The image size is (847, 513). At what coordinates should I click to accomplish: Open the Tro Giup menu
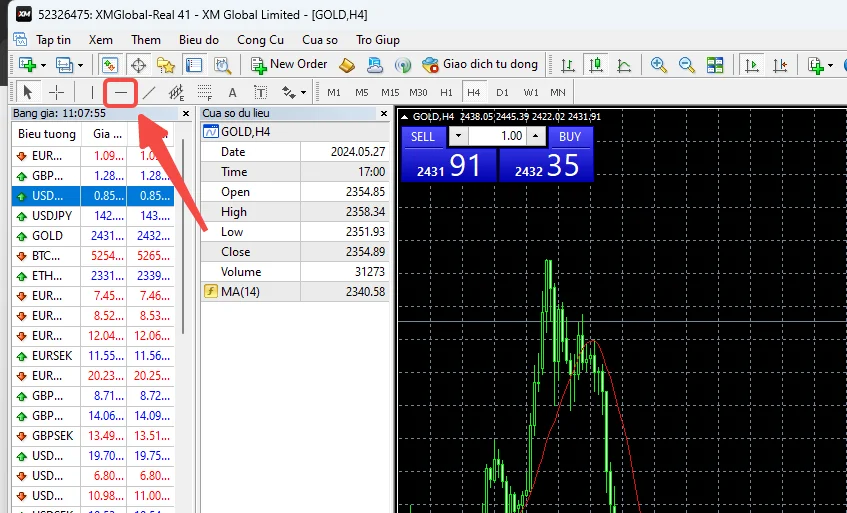(x=378, y=40)
